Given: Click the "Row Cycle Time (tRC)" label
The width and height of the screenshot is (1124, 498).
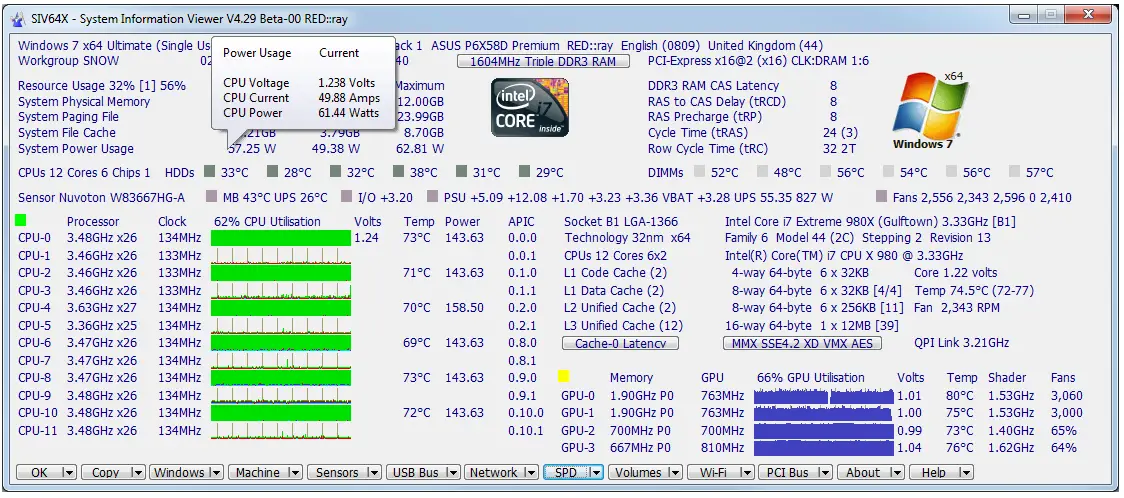Looking at the screenshot, I should 708,149.
